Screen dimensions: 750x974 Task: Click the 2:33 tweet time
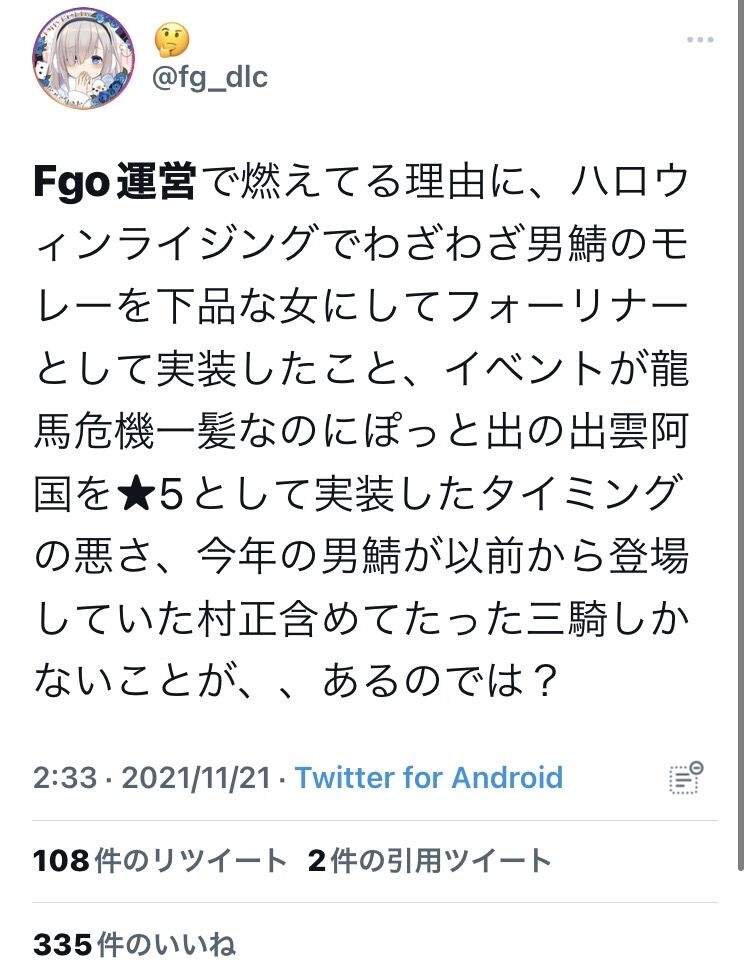[x=65, y=778]
